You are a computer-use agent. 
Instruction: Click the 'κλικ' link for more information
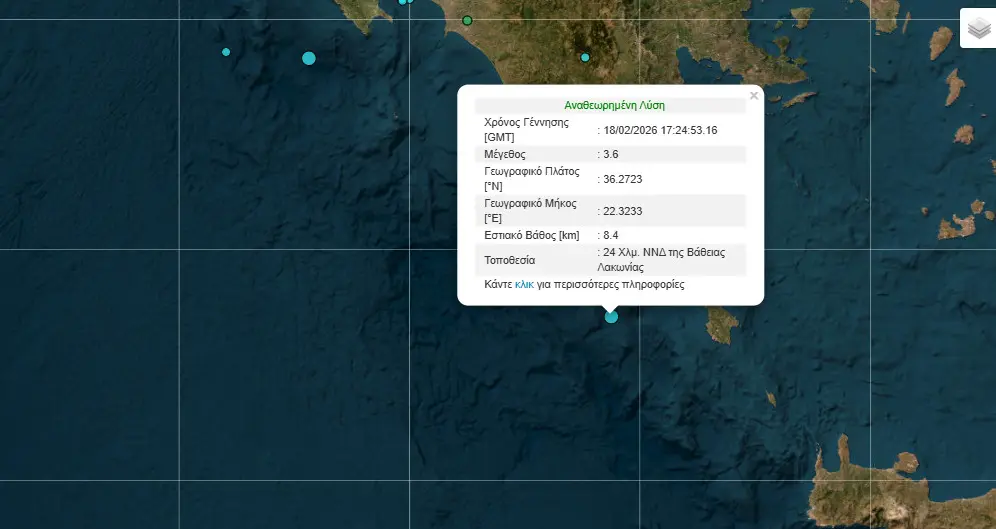524,285
